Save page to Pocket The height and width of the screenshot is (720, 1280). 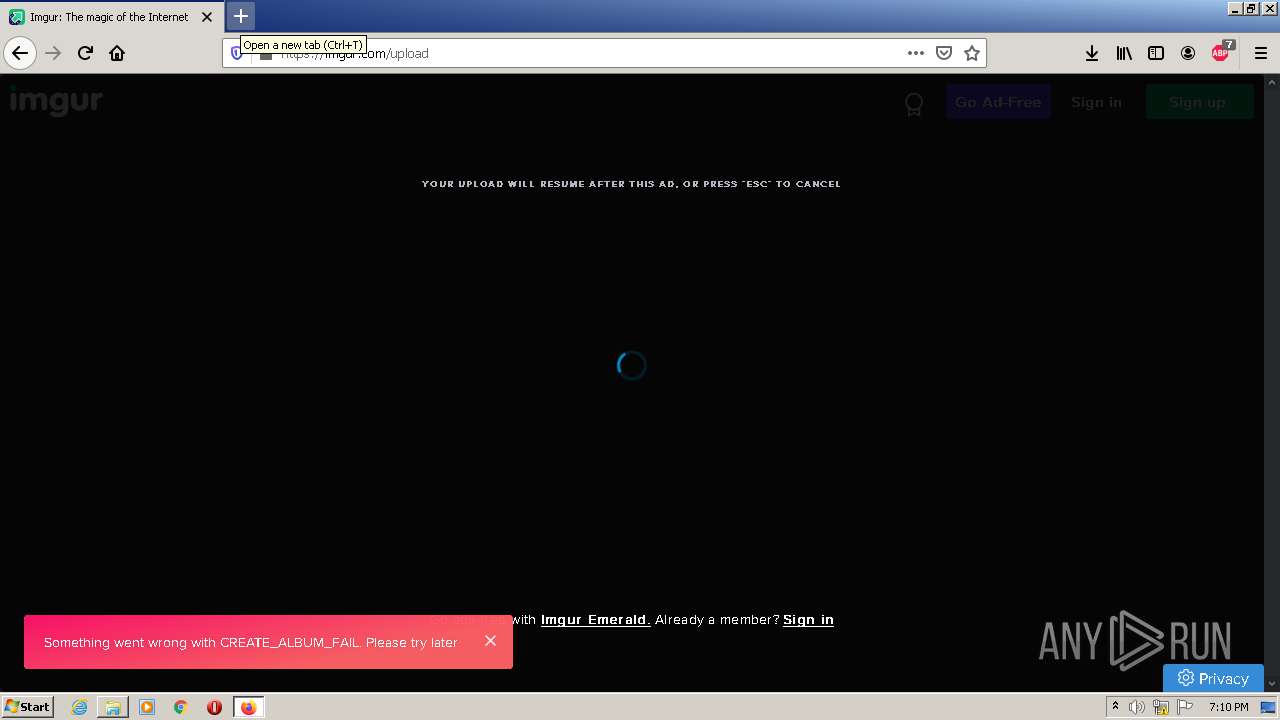[943, 53]
